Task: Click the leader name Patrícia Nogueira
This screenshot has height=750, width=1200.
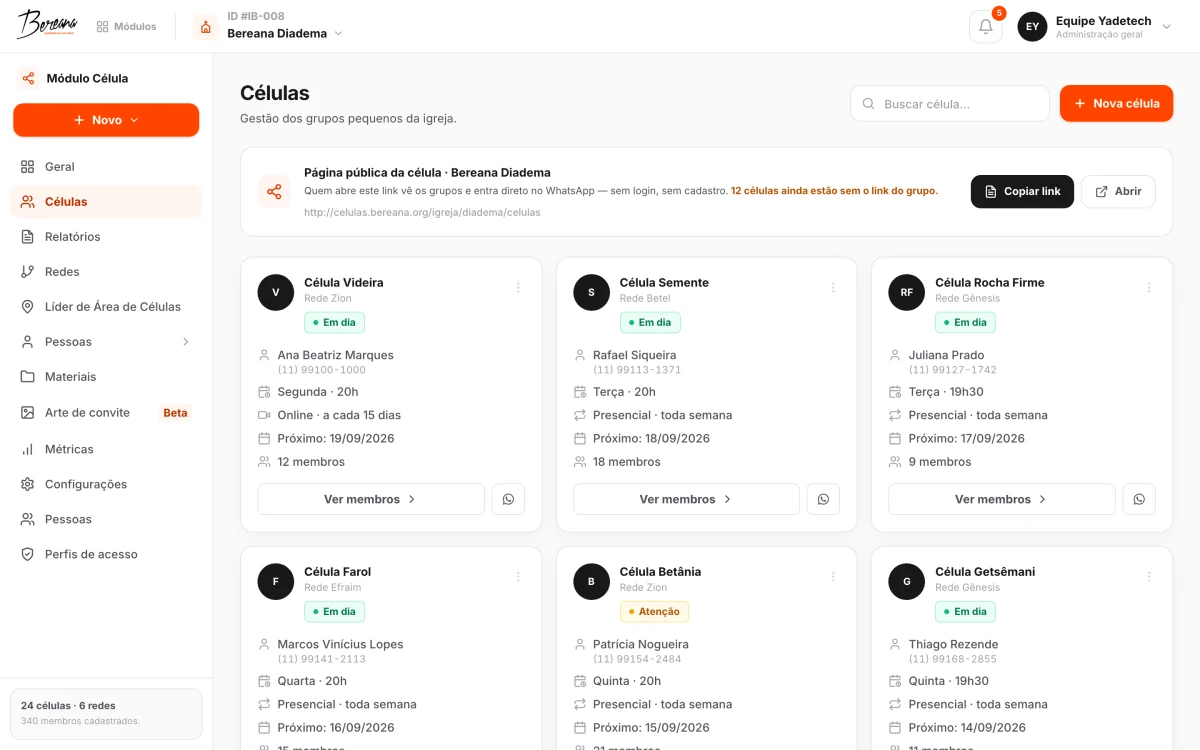Action: pos(640,644)
